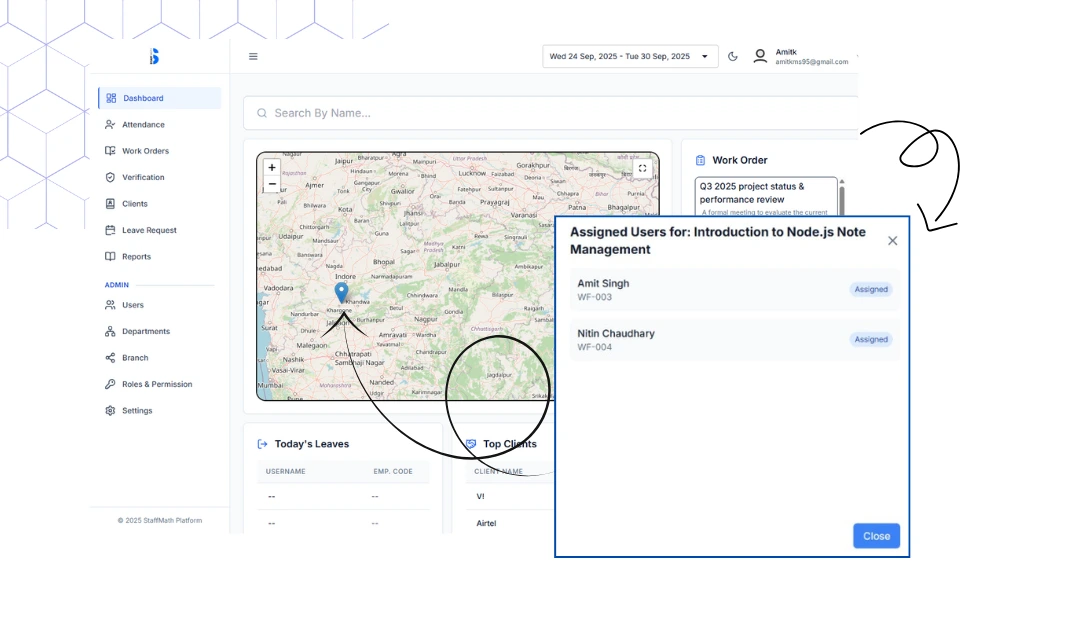Click the Work Order clipboard icon
This screenshot has width=1080, height=620.
tap(700, 161)
